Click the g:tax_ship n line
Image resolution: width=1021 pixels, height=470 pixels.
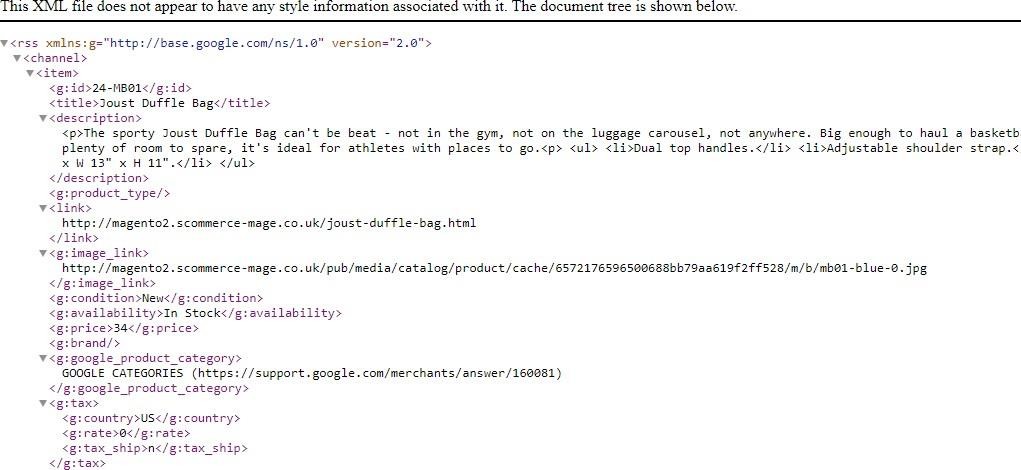155,449
